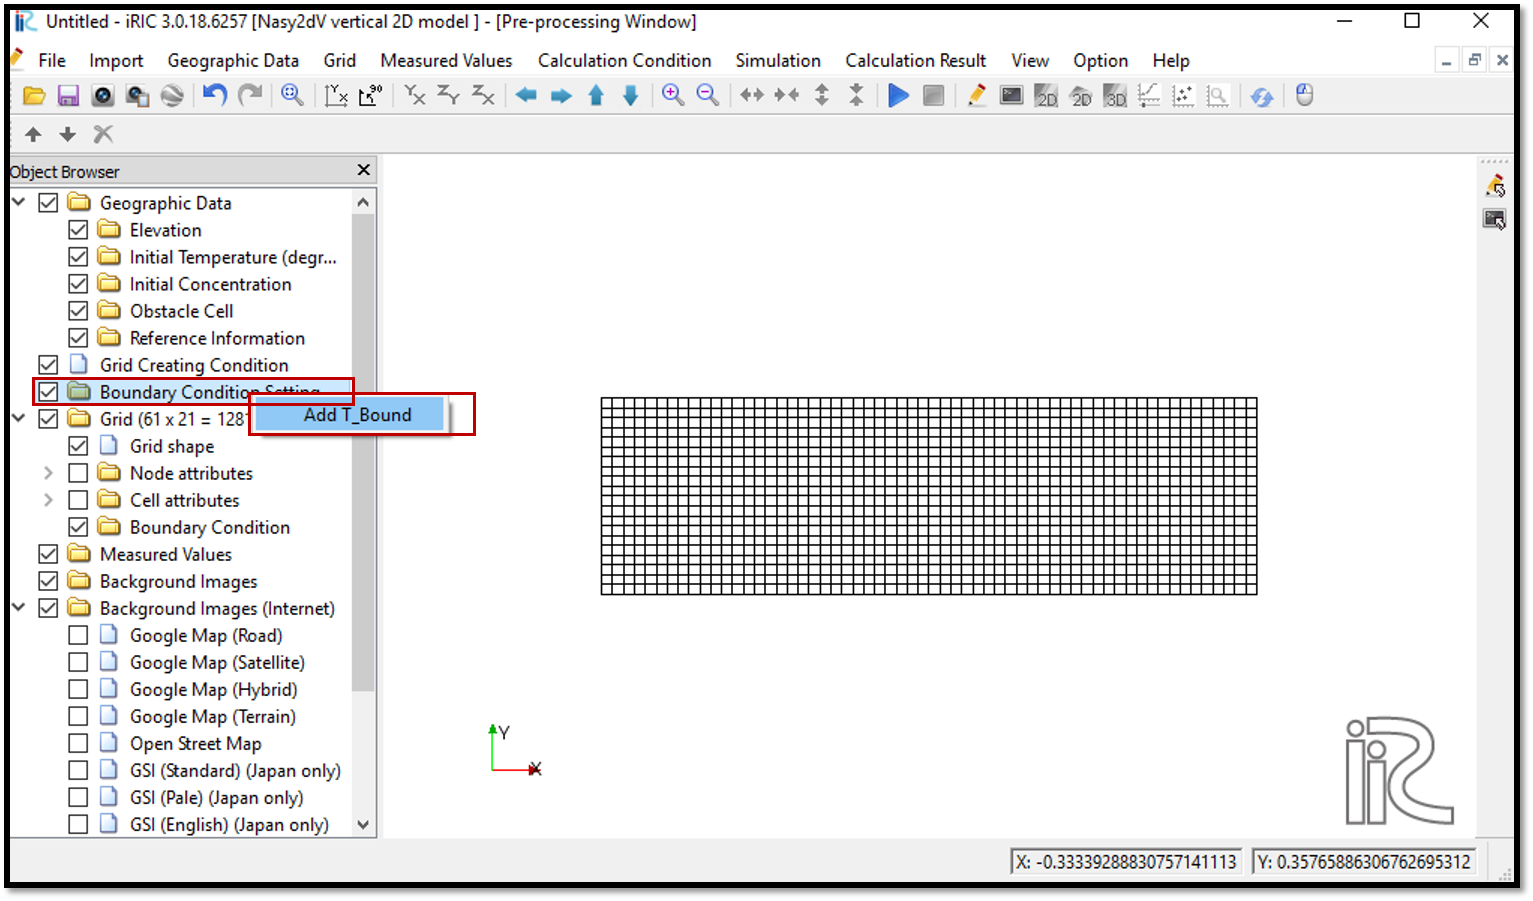Move the view up with the blue arrow

click(x=596, y=95)
